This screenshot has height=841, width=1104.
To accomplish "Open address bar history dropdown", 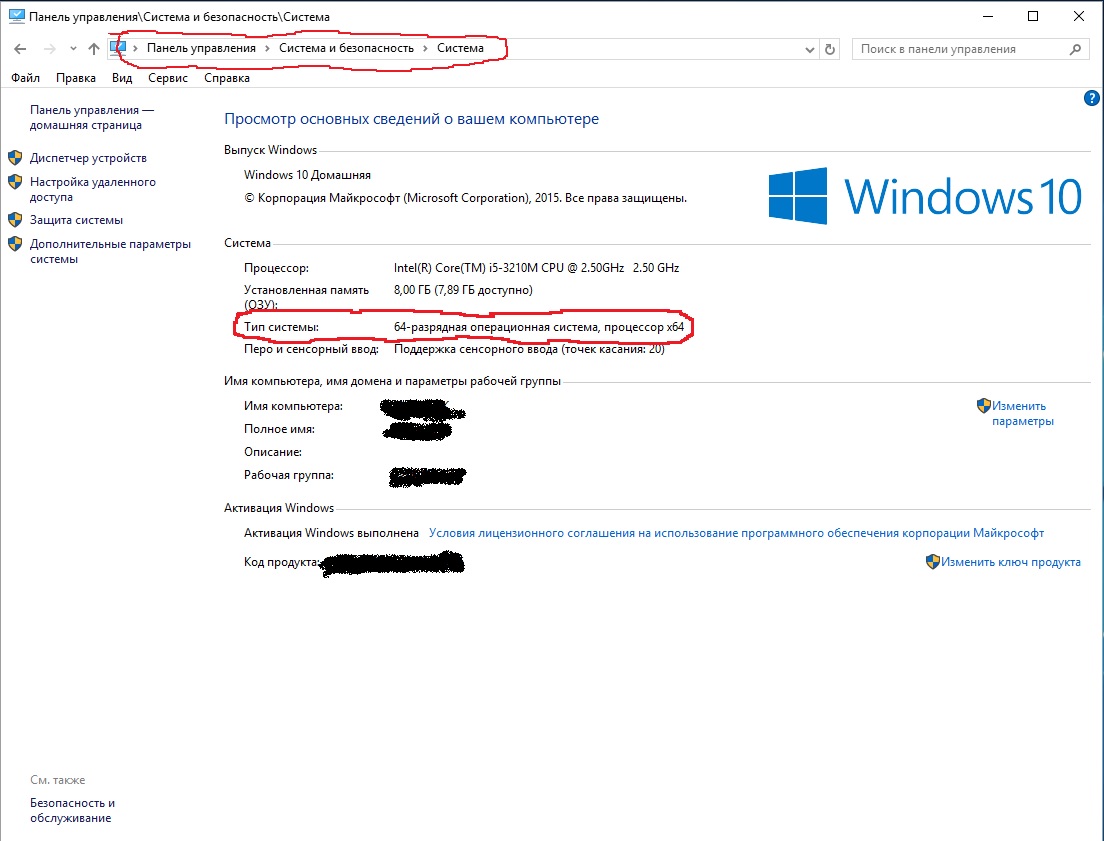I will point(810,49).
